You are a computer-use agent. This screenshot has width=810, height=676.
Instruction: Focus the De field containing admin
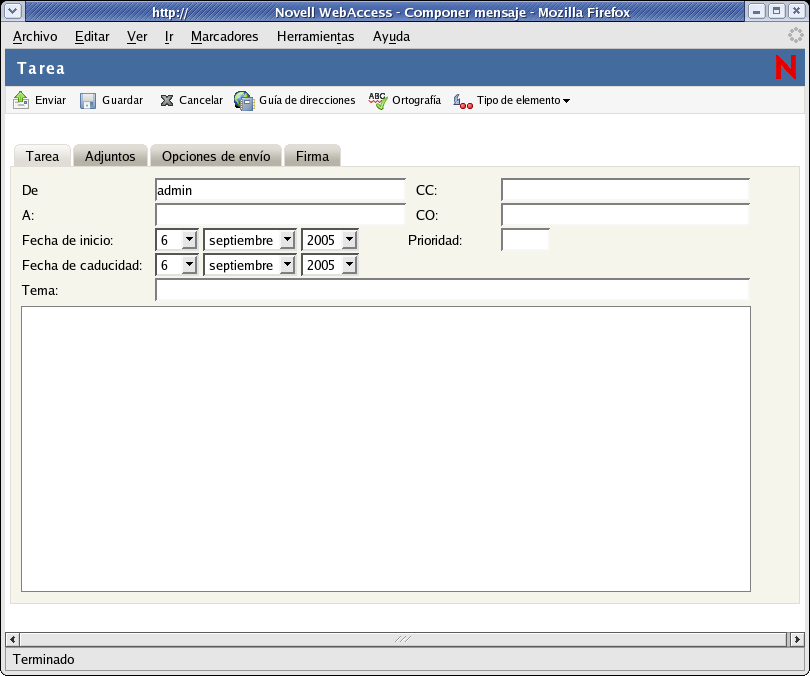coord(280,190)
